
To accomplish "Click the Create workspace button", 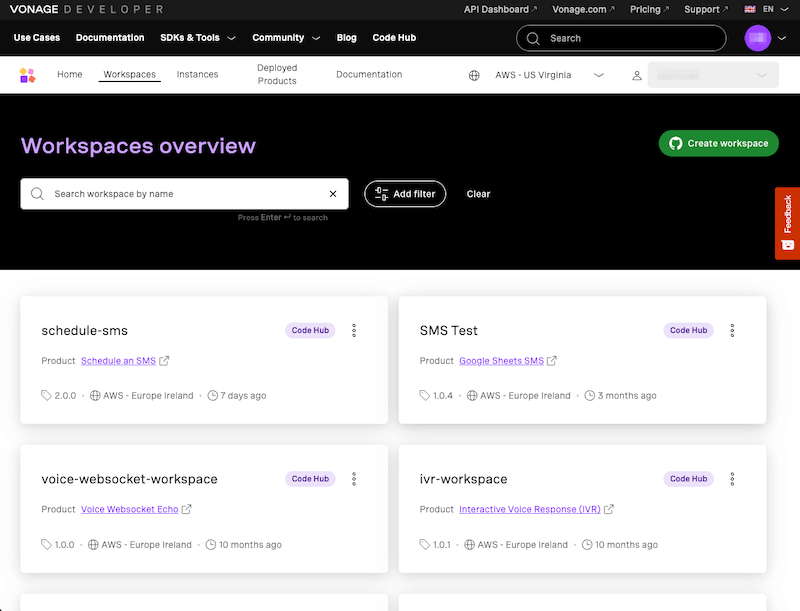I will pyautogui.click(x=718, y=143).
